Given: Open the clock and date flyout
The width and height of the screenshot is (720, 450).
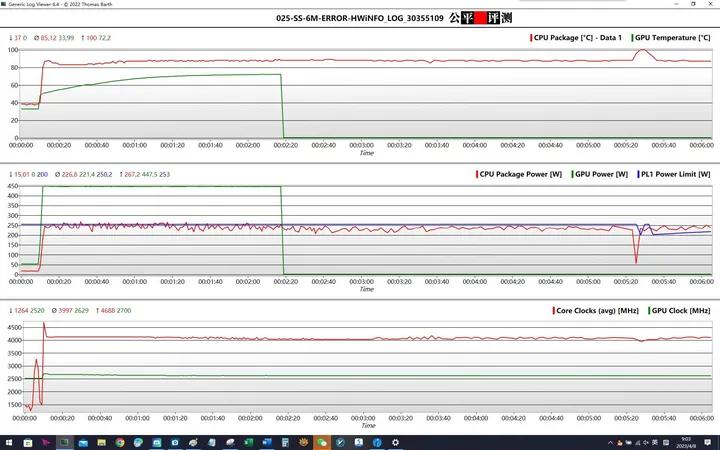Looking at the screenshot, I should (686, 442).
